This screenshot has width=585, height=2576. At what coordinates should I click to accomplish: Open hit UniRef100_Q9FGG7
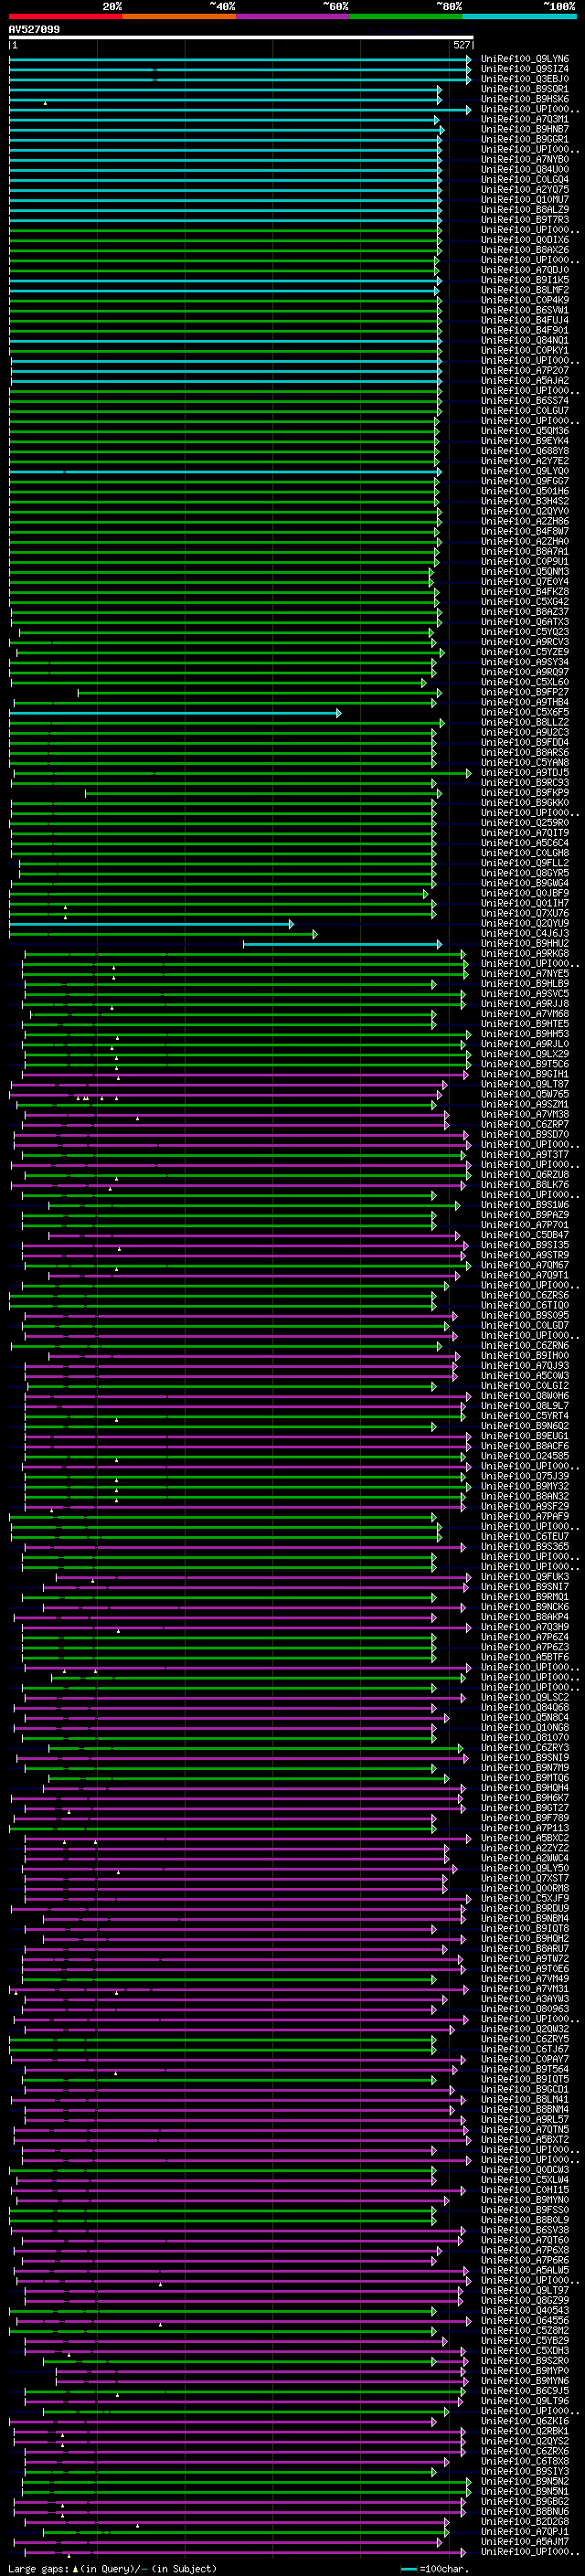pos(525,481)
